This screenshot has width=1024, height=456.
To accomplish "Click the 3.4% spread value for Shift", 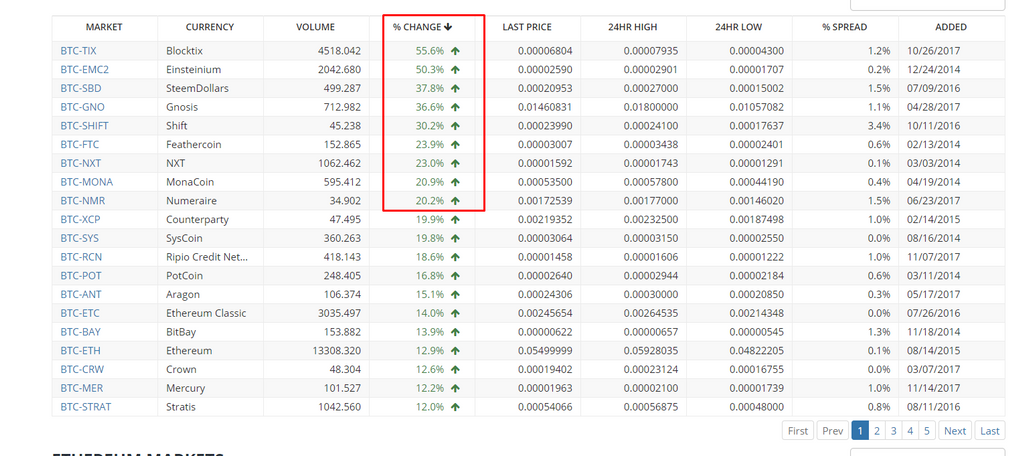I will (880, 125).
